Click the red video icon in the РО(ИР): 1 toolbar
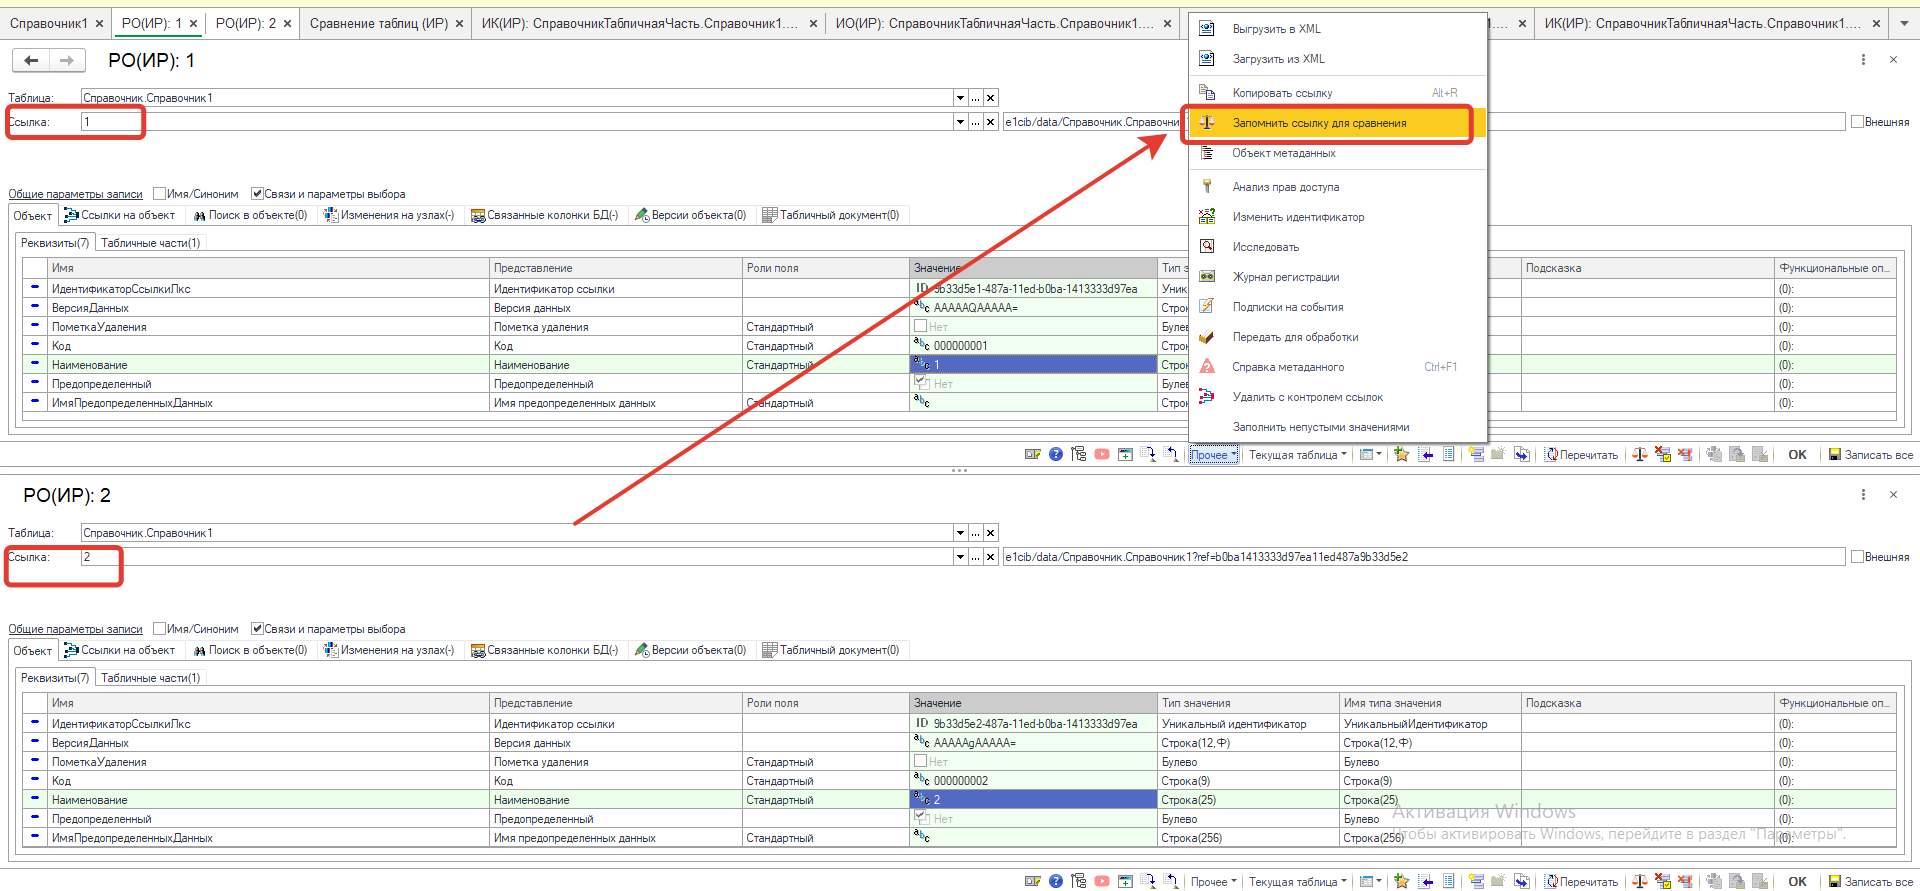Image resolution: width=1920 pixels, height=891 pixels. 1102,455
